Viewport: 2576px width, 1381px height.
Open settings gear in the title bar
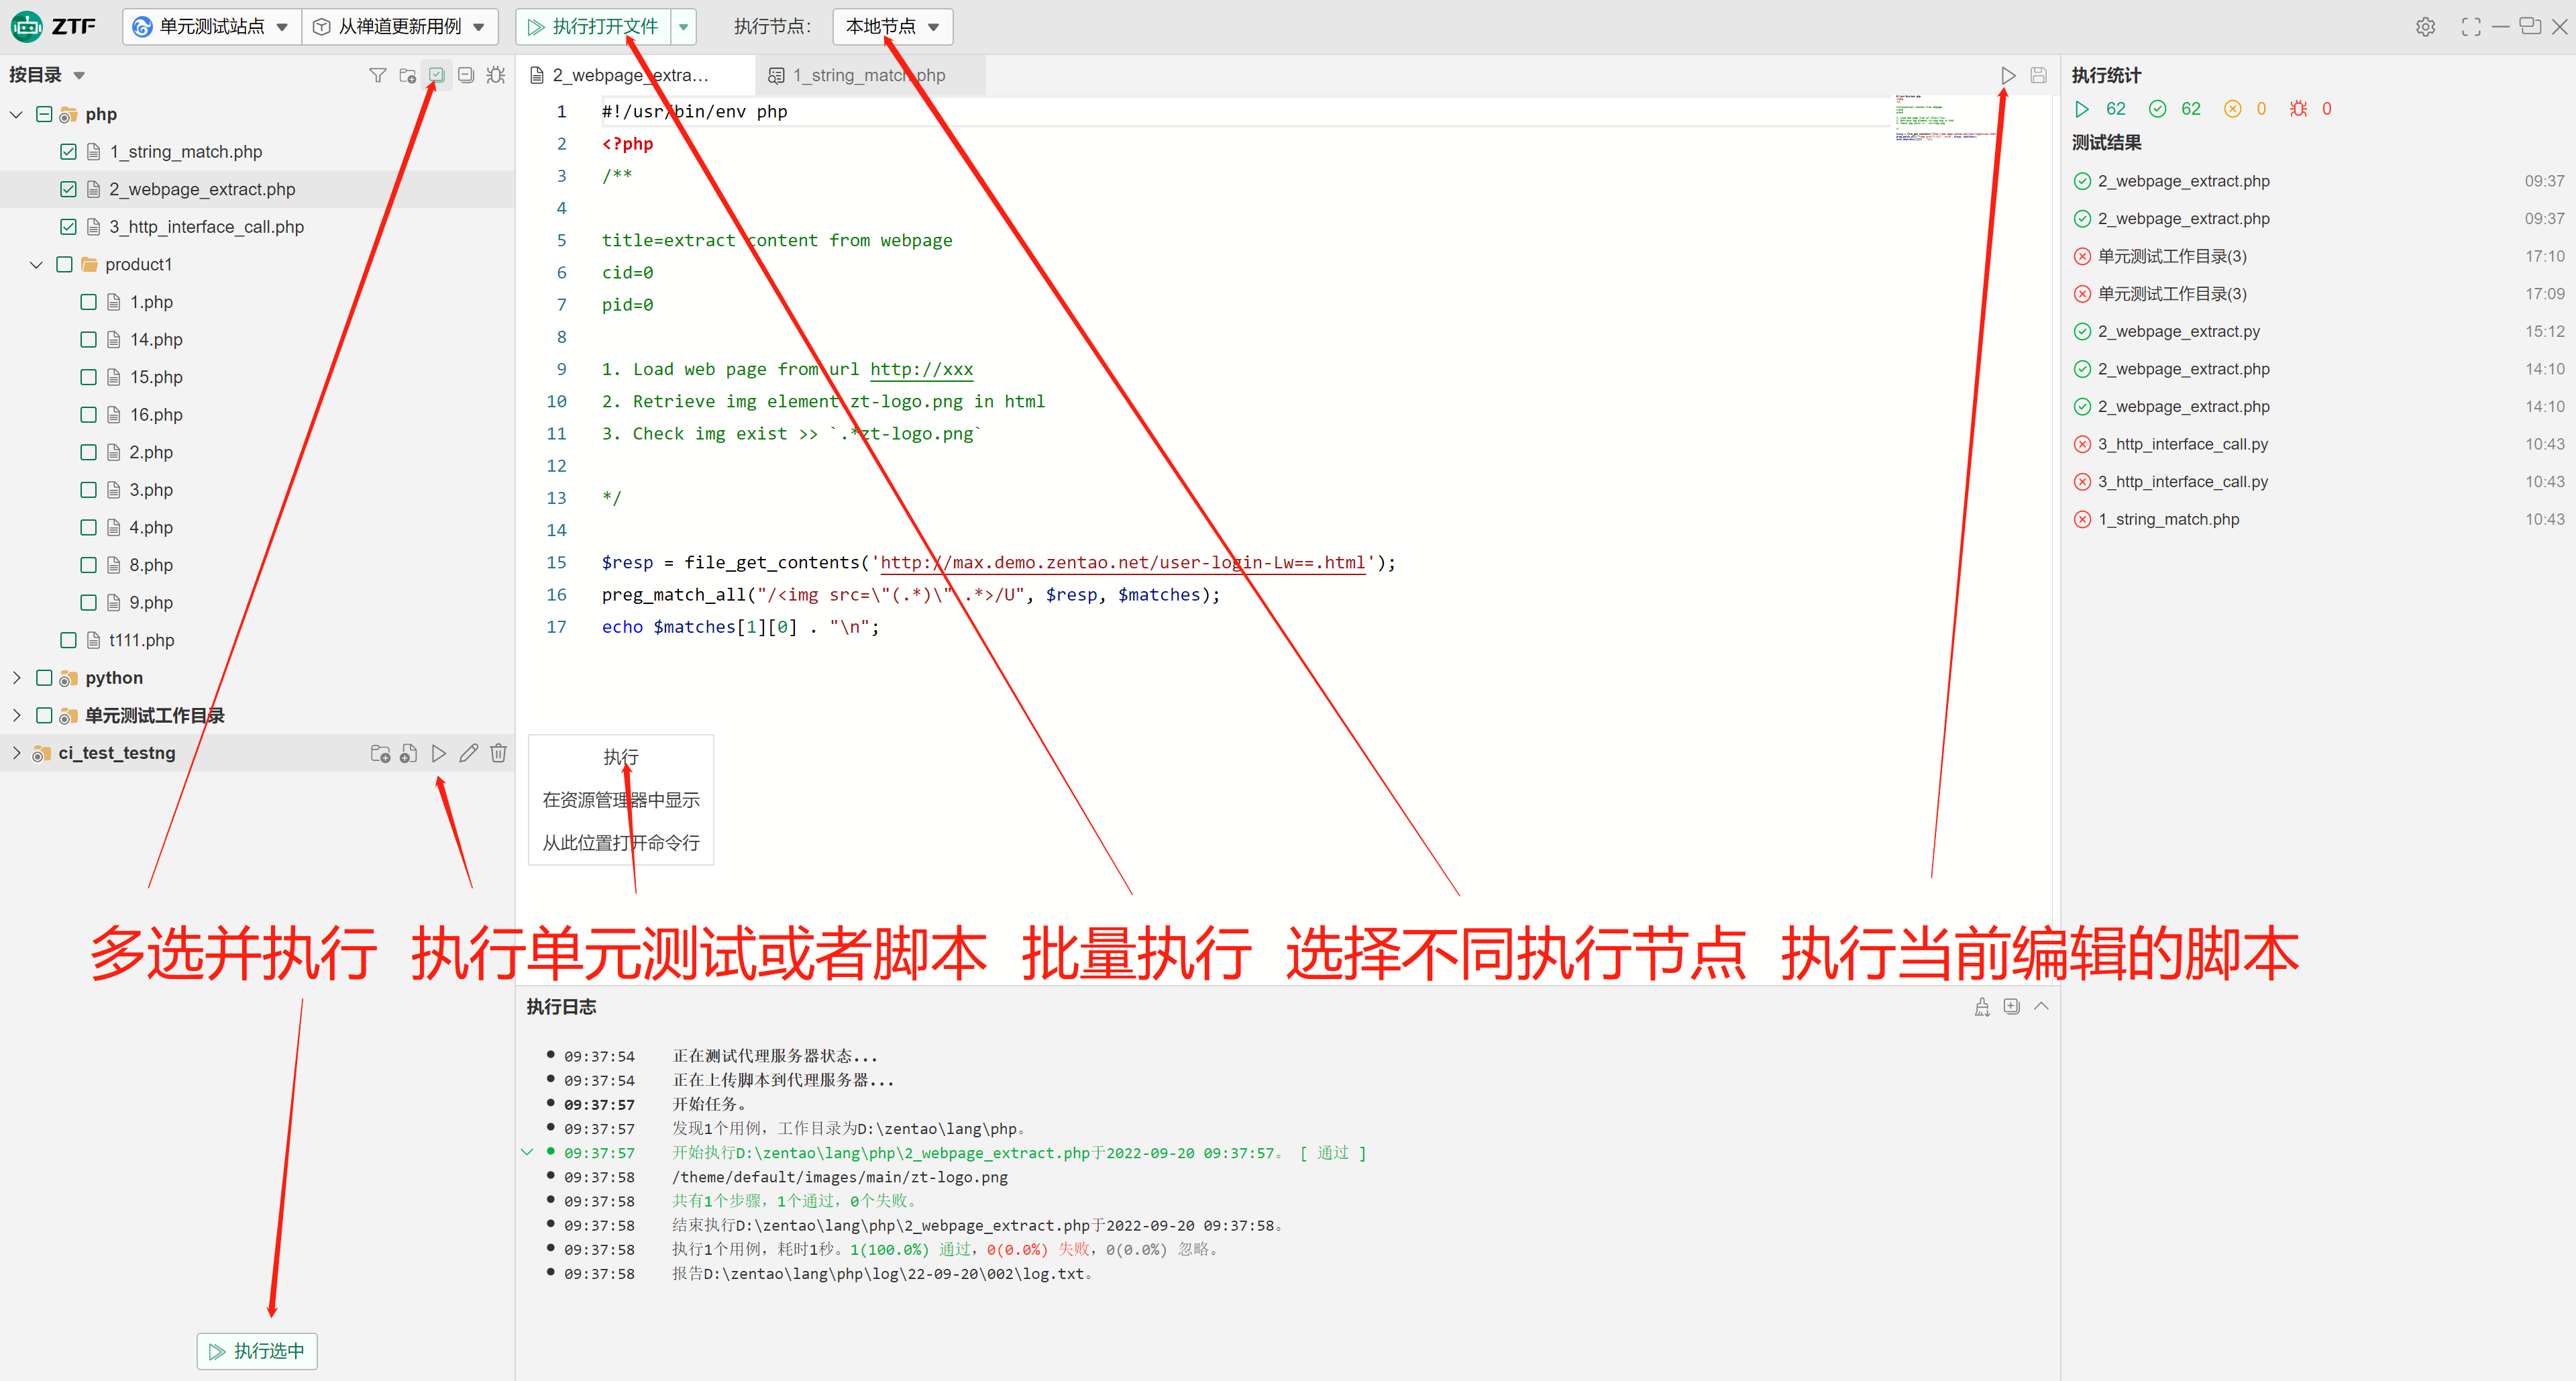click(2425, 27)
